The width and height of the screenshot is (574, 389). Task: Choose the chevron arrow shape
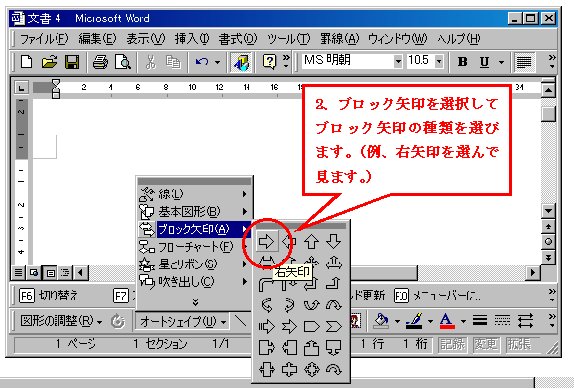click(333, 326)
